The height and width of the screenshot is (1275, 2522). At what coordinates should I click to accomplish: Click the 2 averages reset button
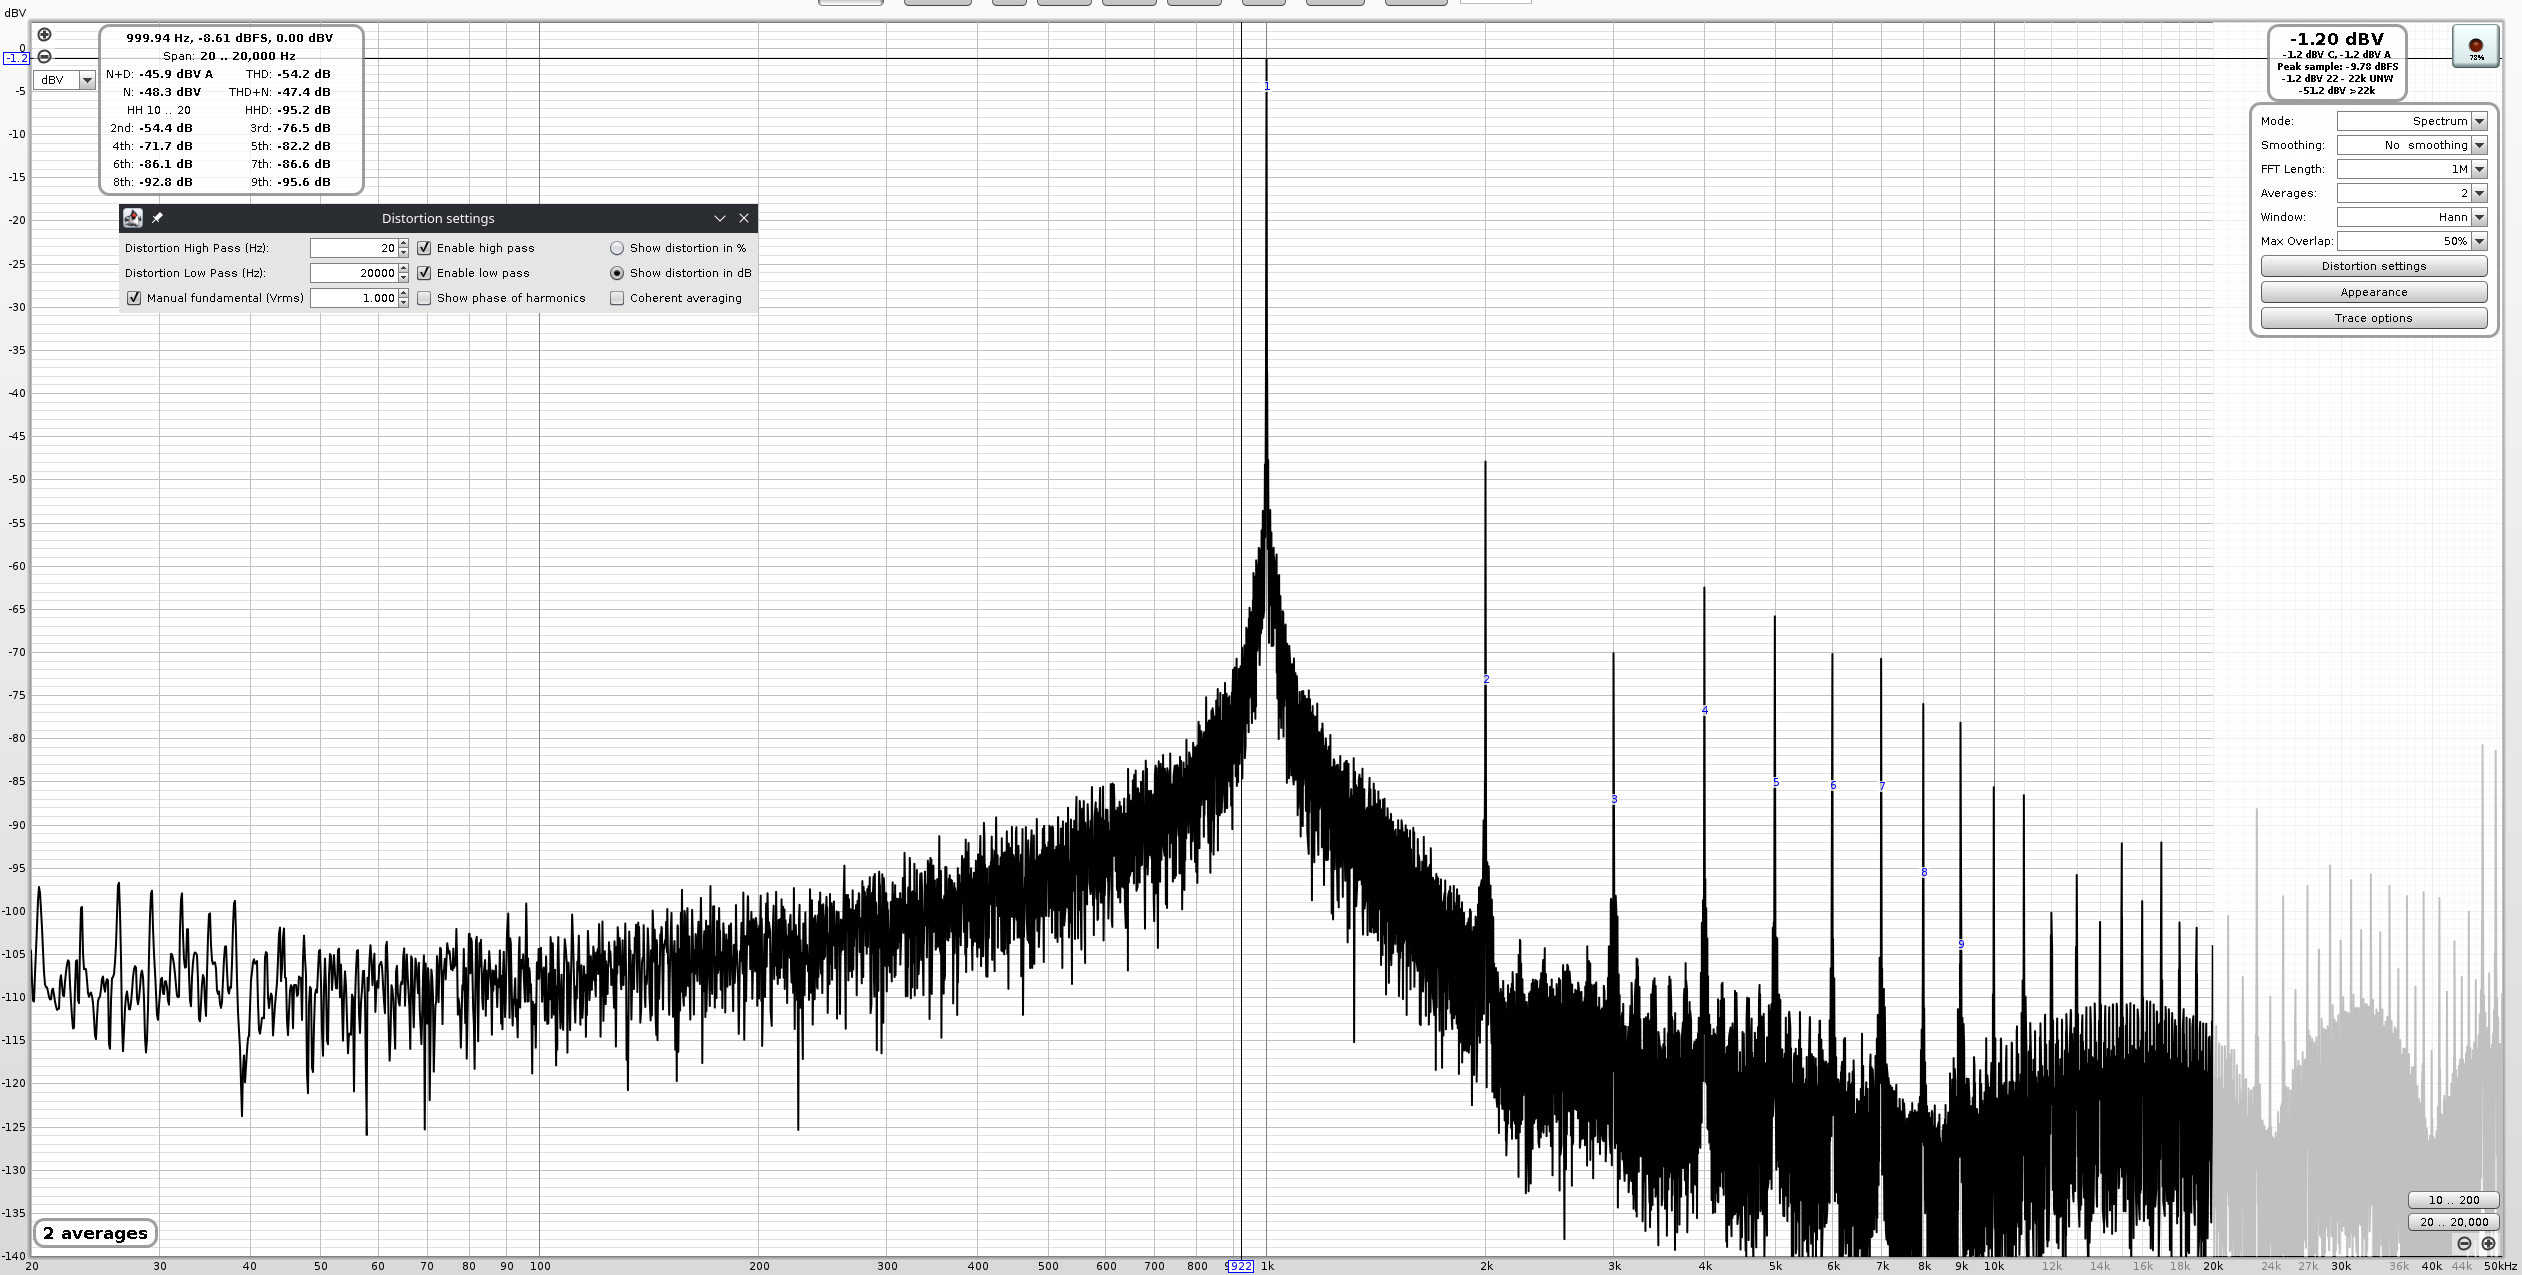(96, 1233)
